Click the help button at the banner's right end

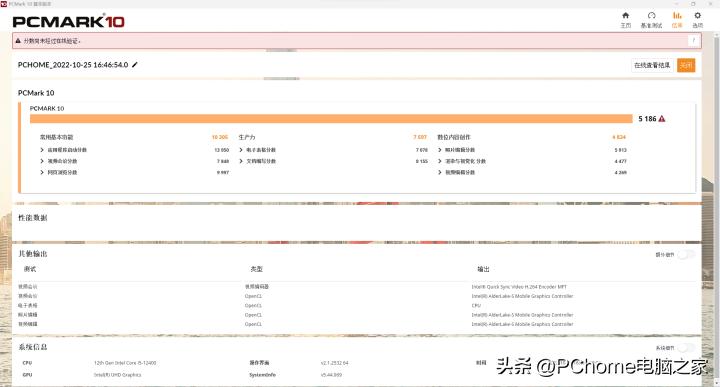tap(693, 40)
